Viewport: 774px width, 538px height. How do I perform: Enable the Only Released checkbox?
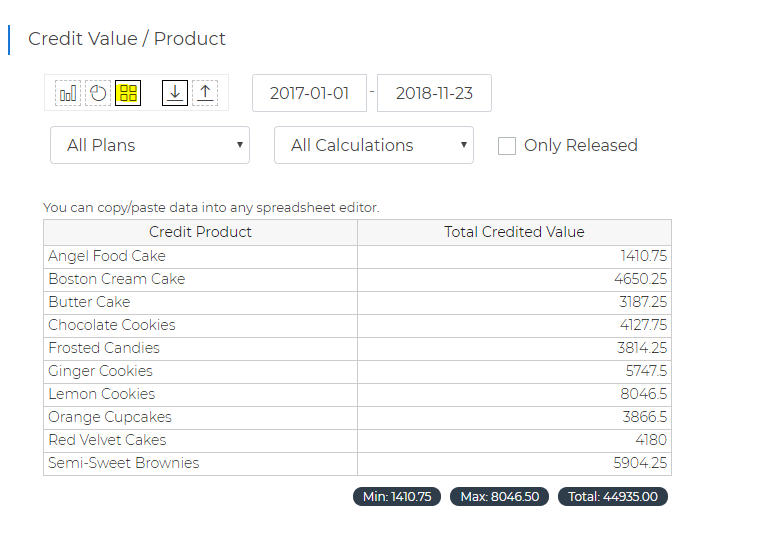[506, 146]
